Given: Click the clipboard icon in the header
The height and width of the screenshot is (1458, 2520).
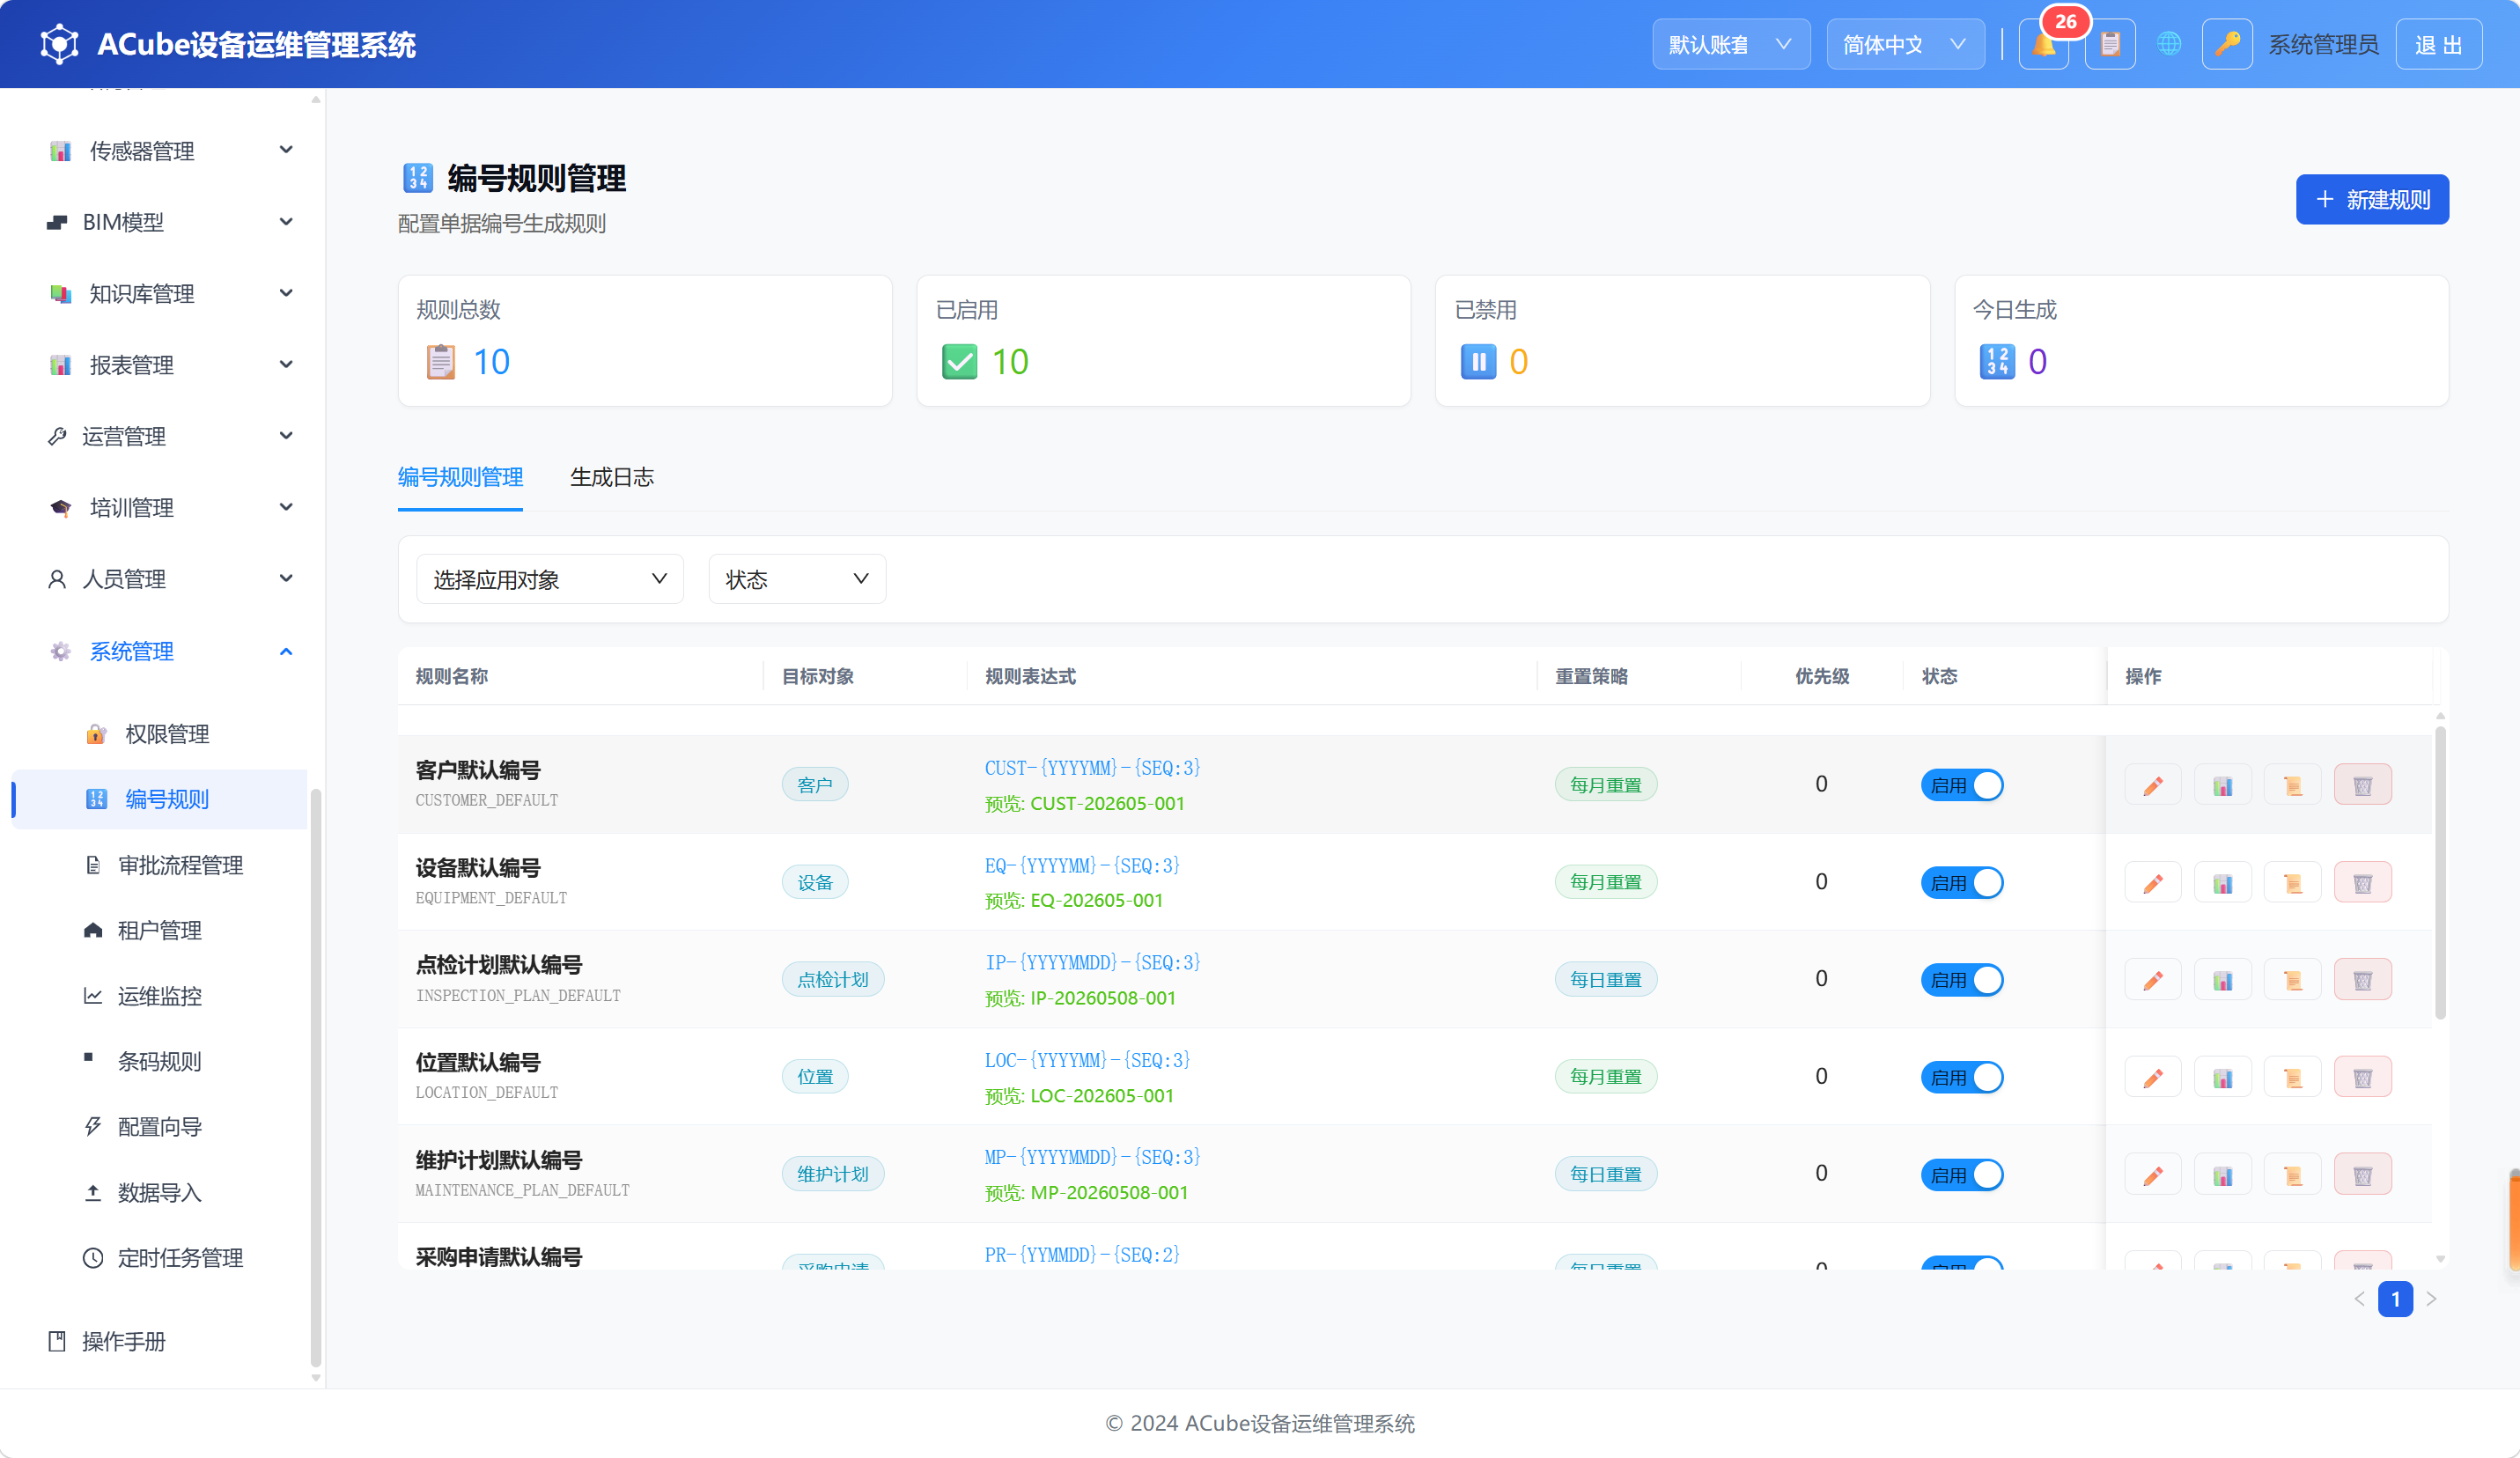Looking at the screenshot, I should click(2110, 45).
